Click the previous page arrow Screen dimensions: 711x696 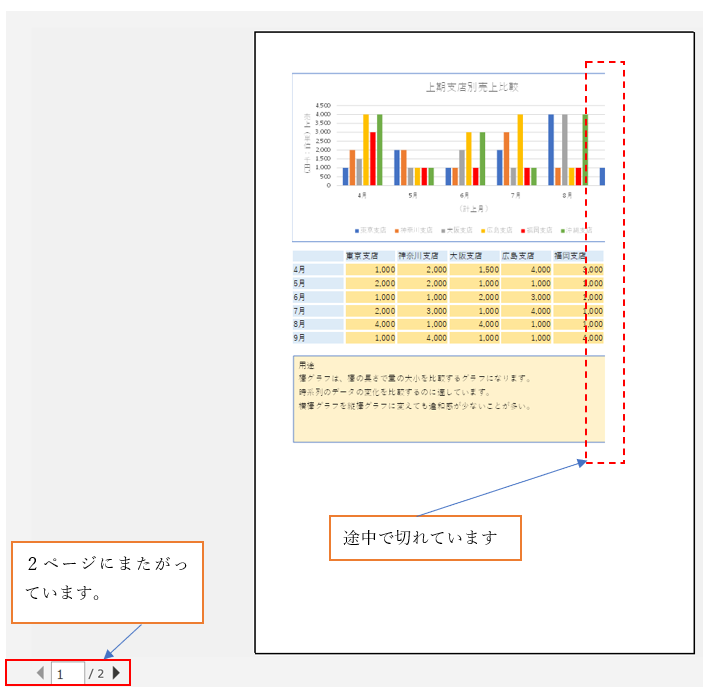[x=40, y=673]
